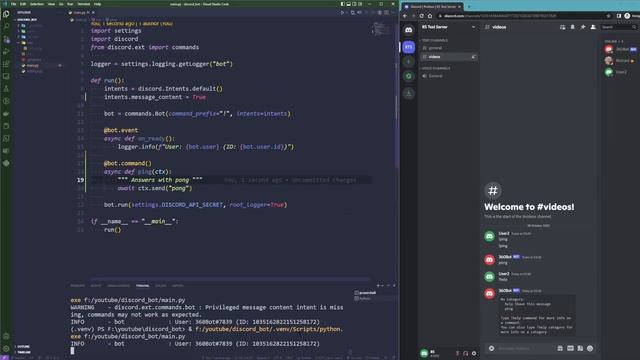This screenshot has width=640, height=360.
Task: Open the Source Control view in VS Code
Action: tap(6, 39)
